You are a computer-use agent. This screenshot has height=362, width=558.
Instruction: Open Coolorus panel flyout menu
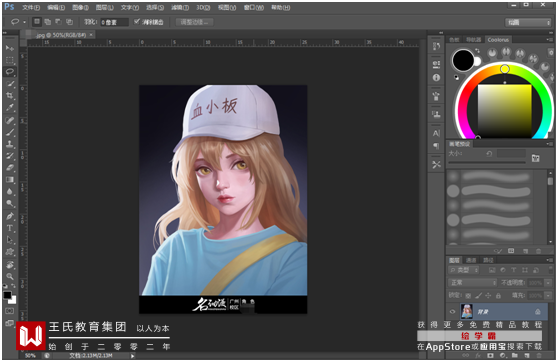point(549,40)
